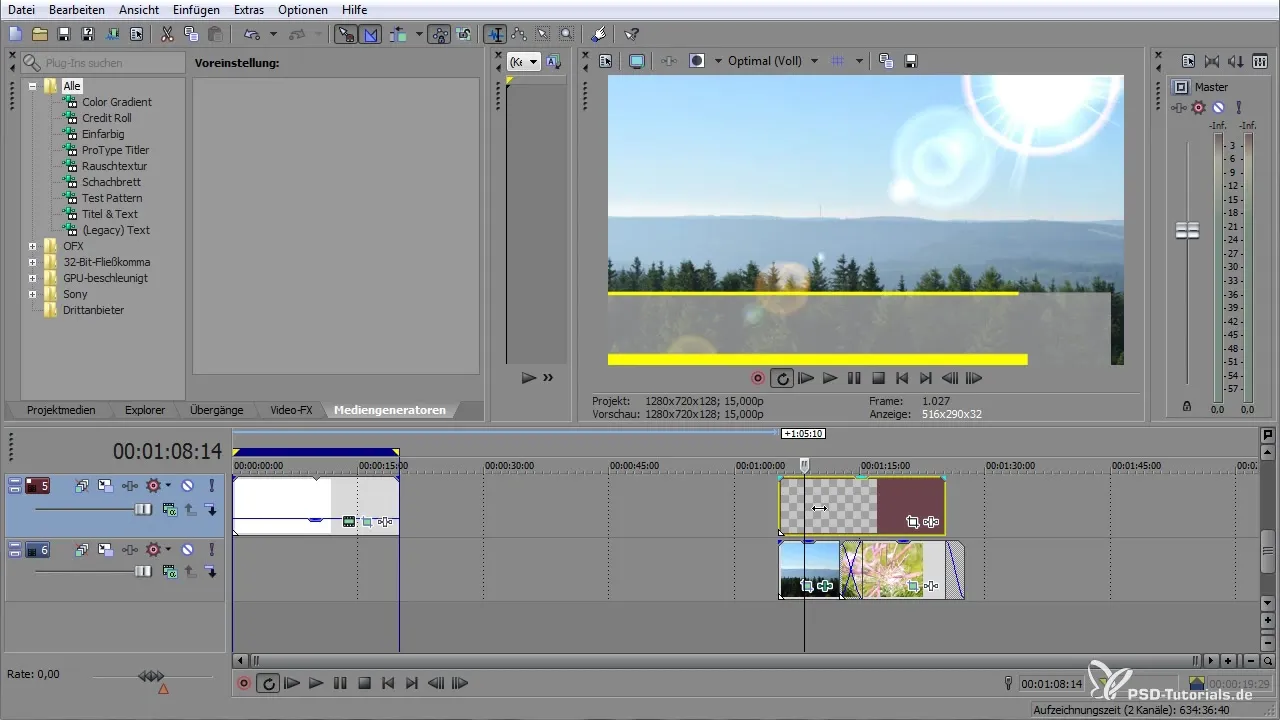Mute track 6
Viewport: 1280px width, 720px height.
point(187,549)
